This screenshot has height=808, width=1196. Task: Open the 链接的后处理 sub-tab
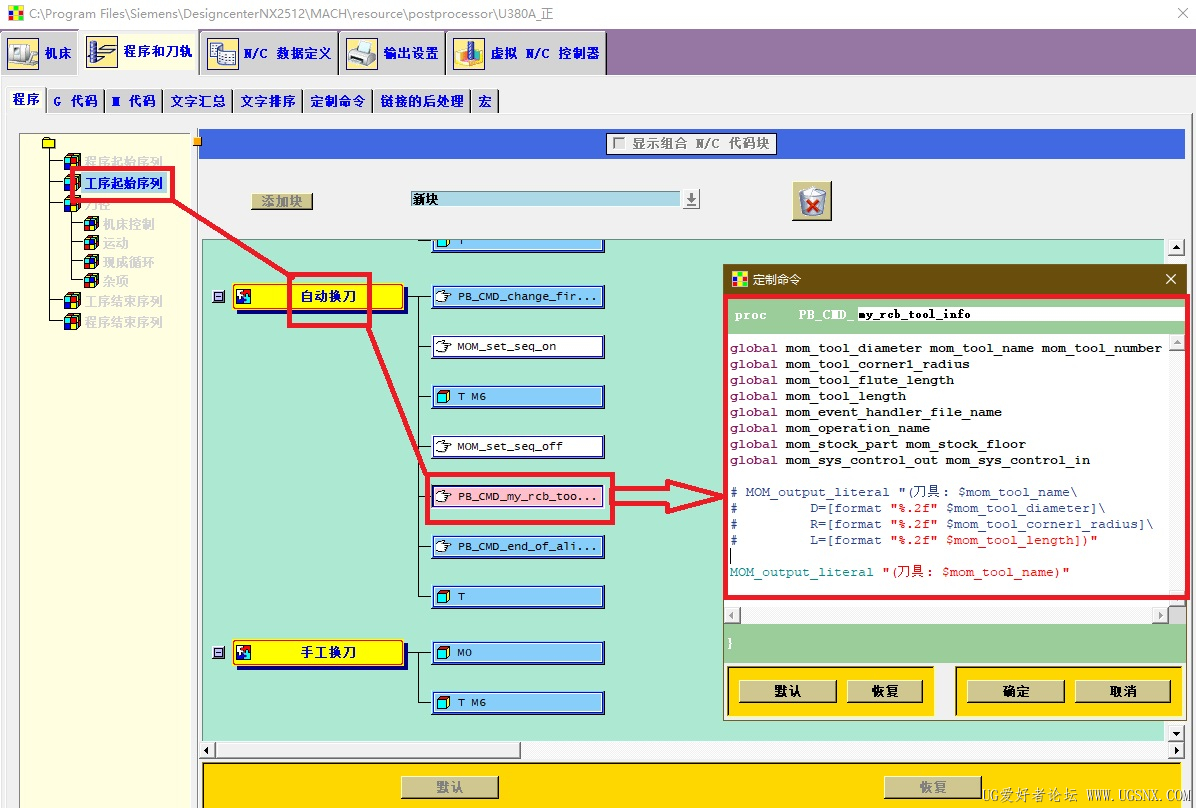pos(422,101)
